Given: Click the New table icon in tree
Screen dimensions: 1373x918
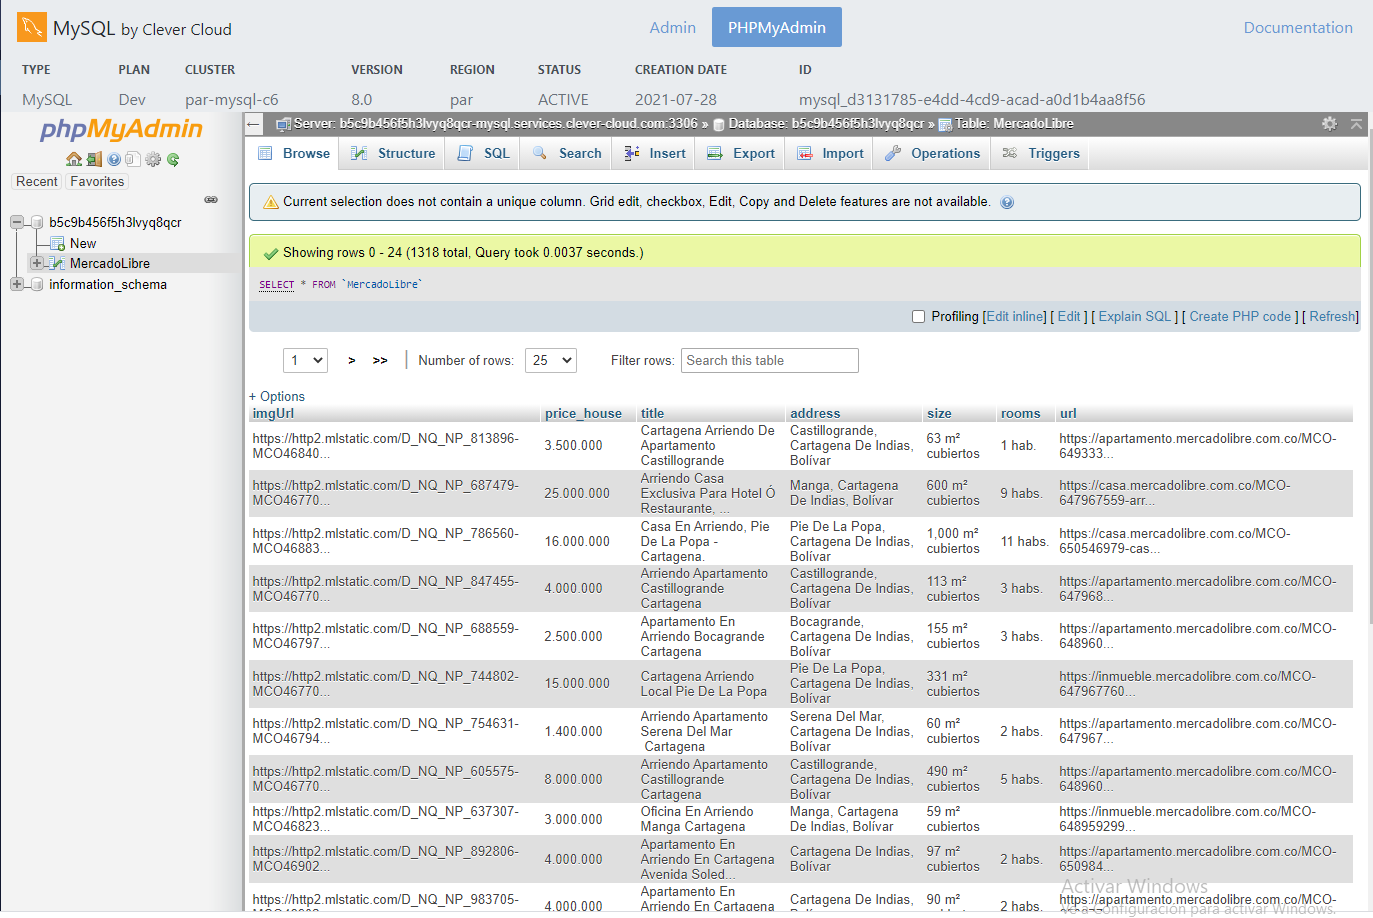Looking at the screenshot, I should (57, 243).
